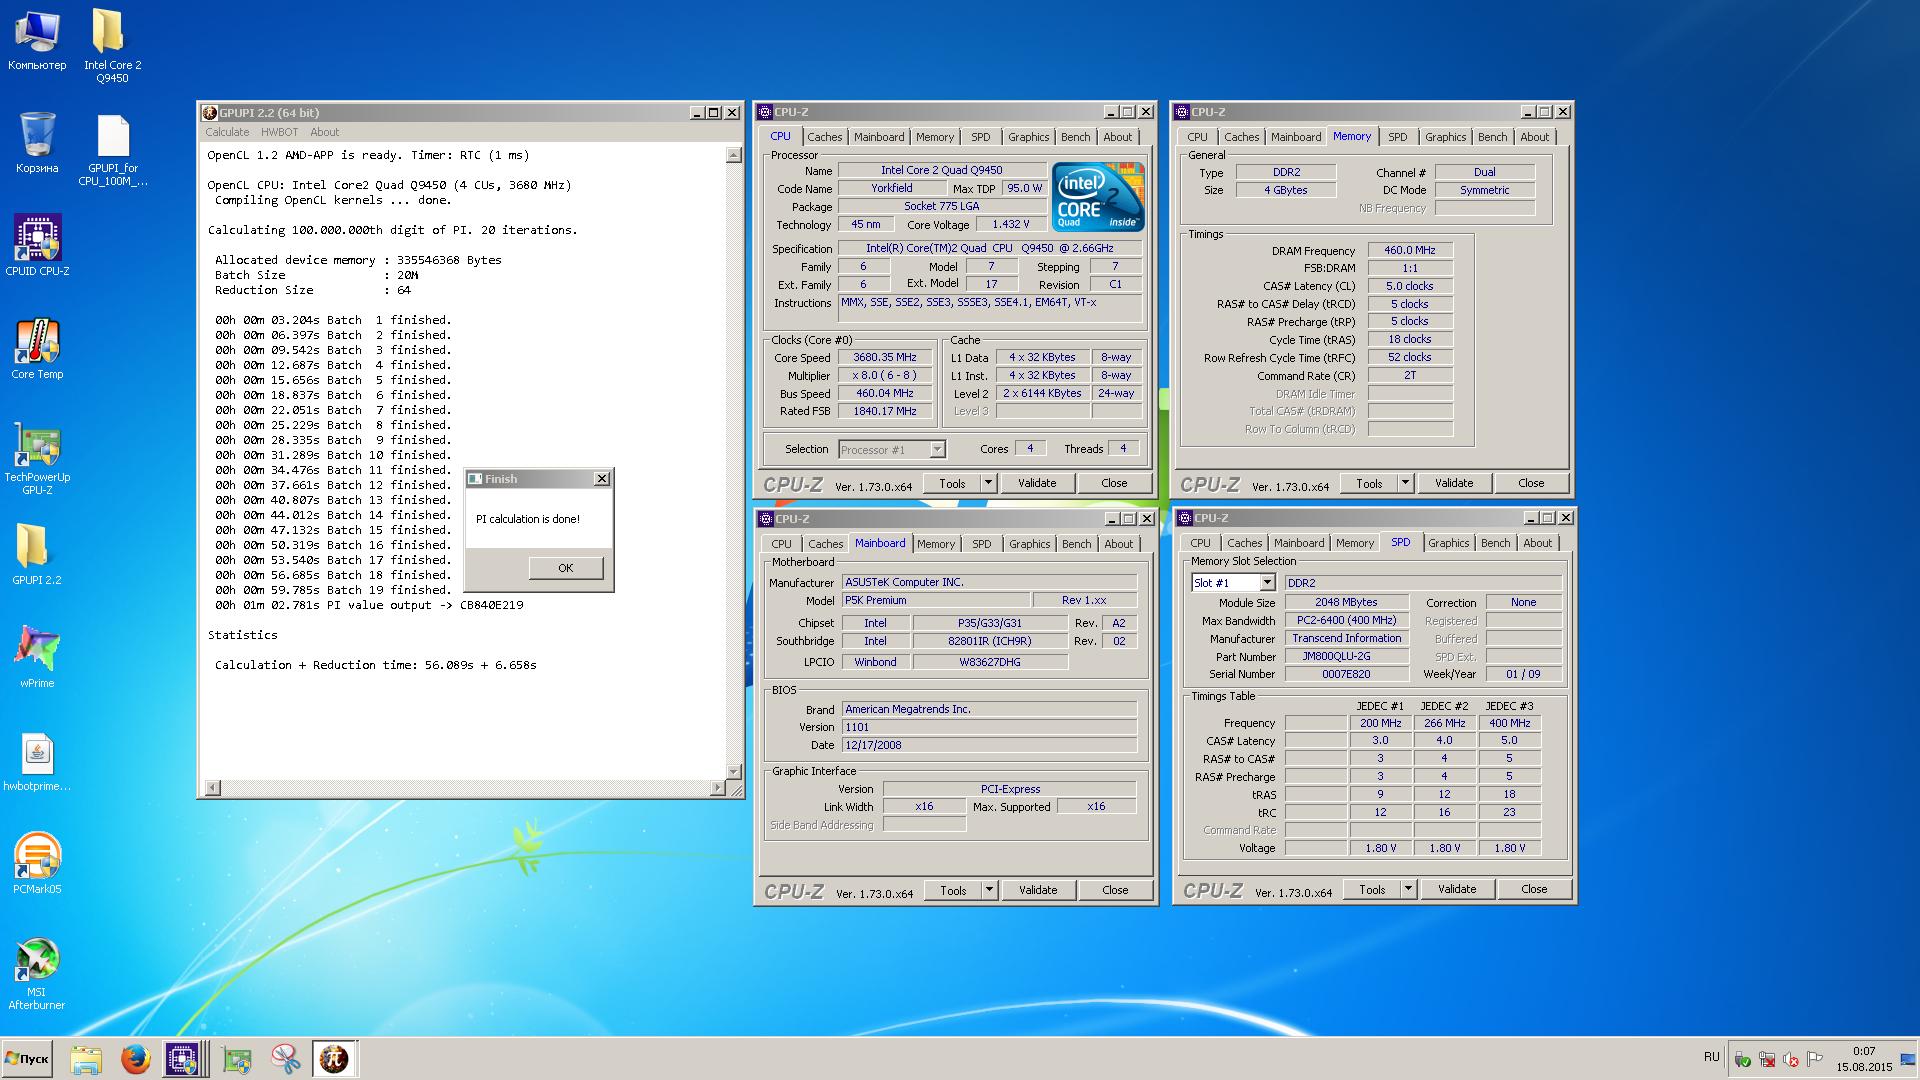Image resolution: width=1920 pixels, height=1080 pixels.
Task: Click Tools button in CPU-Z Mainboard window
Action: click(x=953, y=890)
